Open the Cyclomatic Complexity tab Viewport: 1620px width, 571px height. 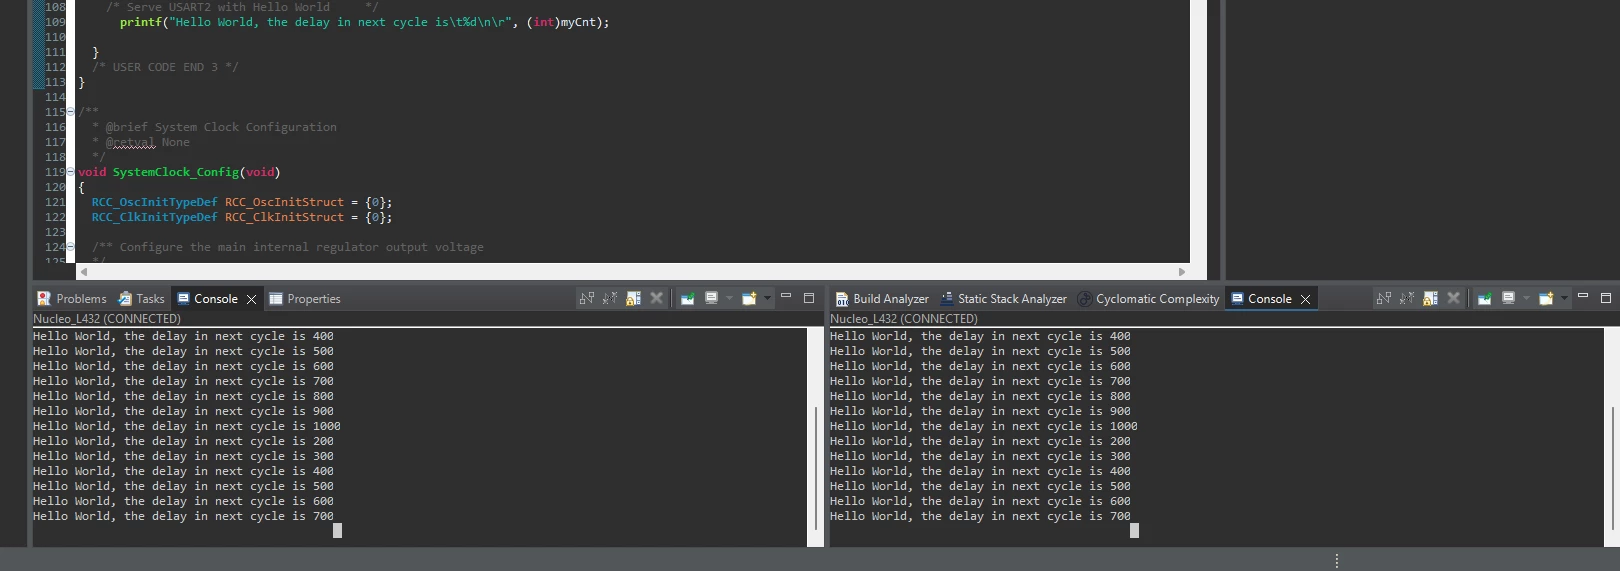[x=1148, y=299]
